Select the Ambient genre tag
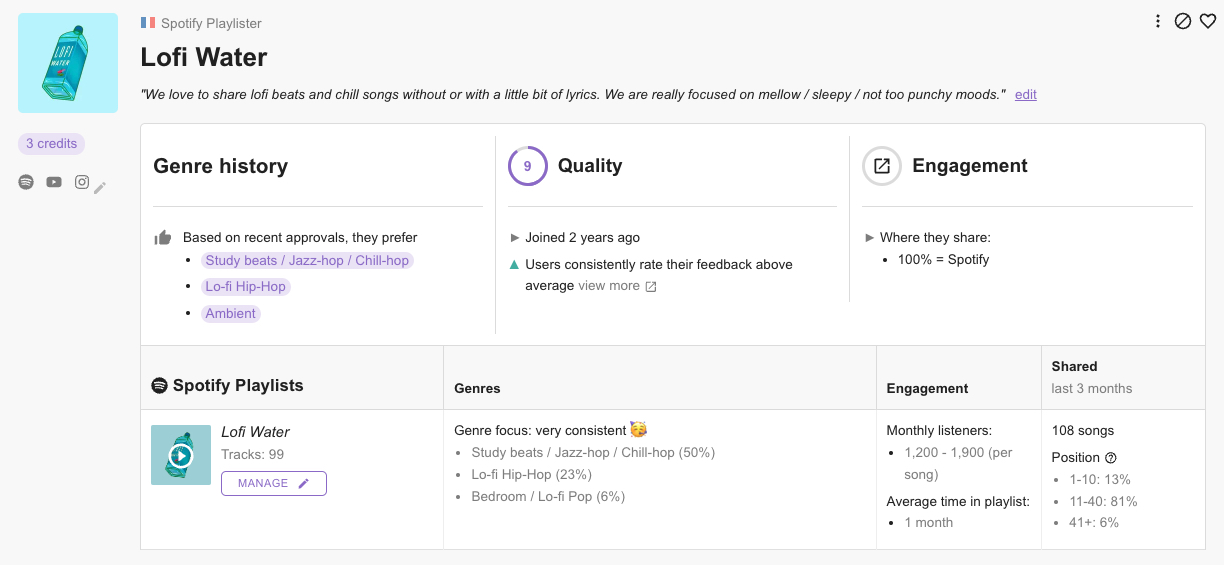1224x565 pixels. 231,313
